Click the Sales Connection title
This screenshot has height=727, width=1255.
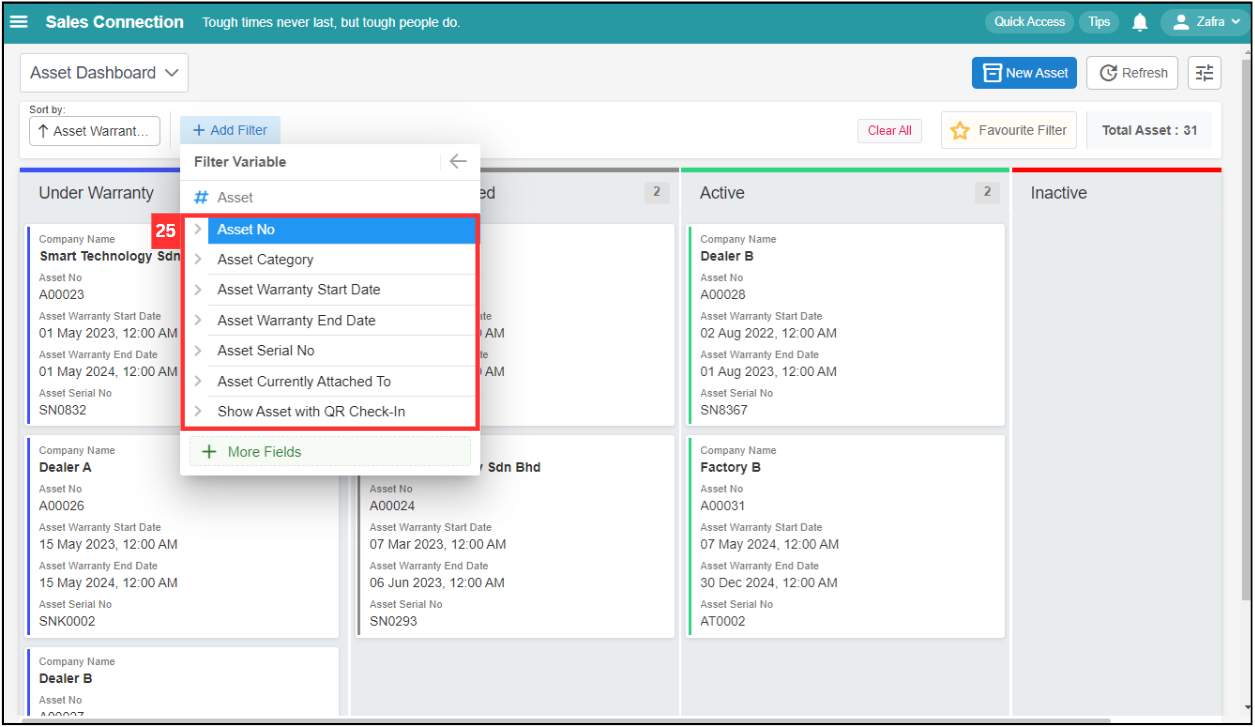coord(114,22)
